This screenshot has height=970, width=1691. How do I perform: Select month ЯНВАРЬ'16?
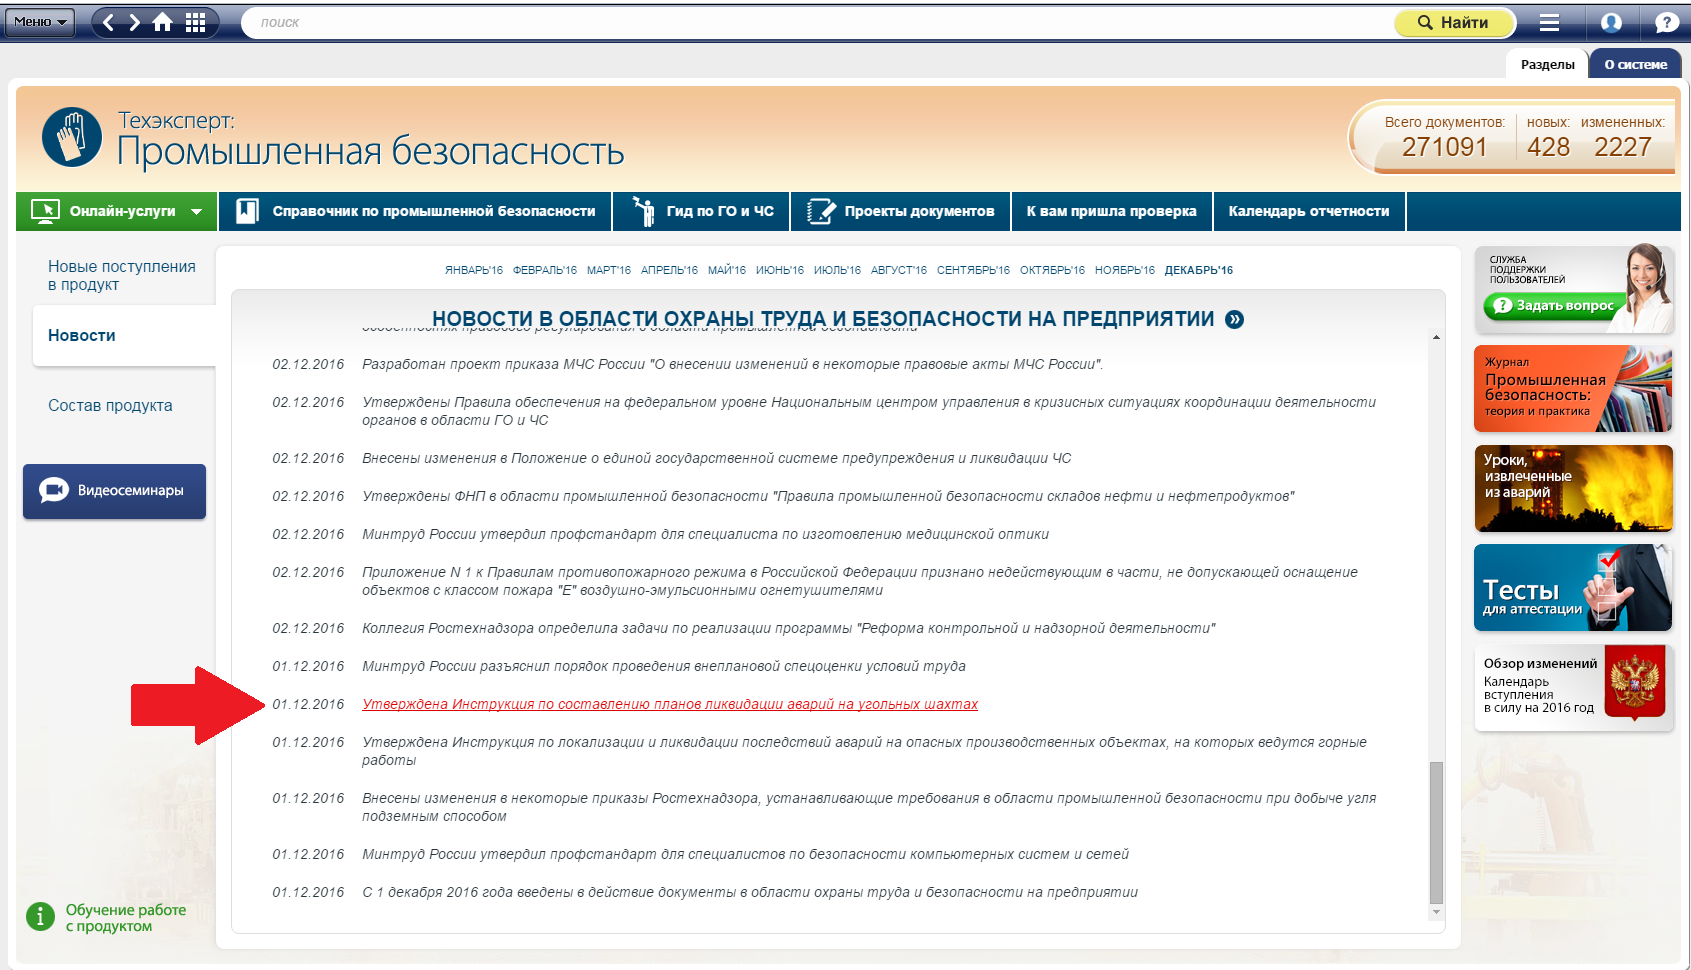point(474,270)
